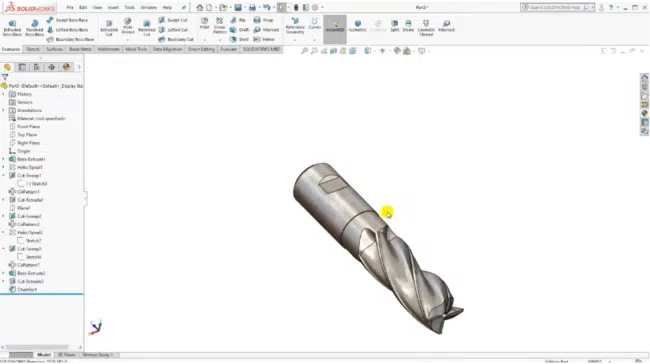Click the Search SOLIDWORKS Help field
The height and width of the screenshot is (364, 650).
[558, 7]
